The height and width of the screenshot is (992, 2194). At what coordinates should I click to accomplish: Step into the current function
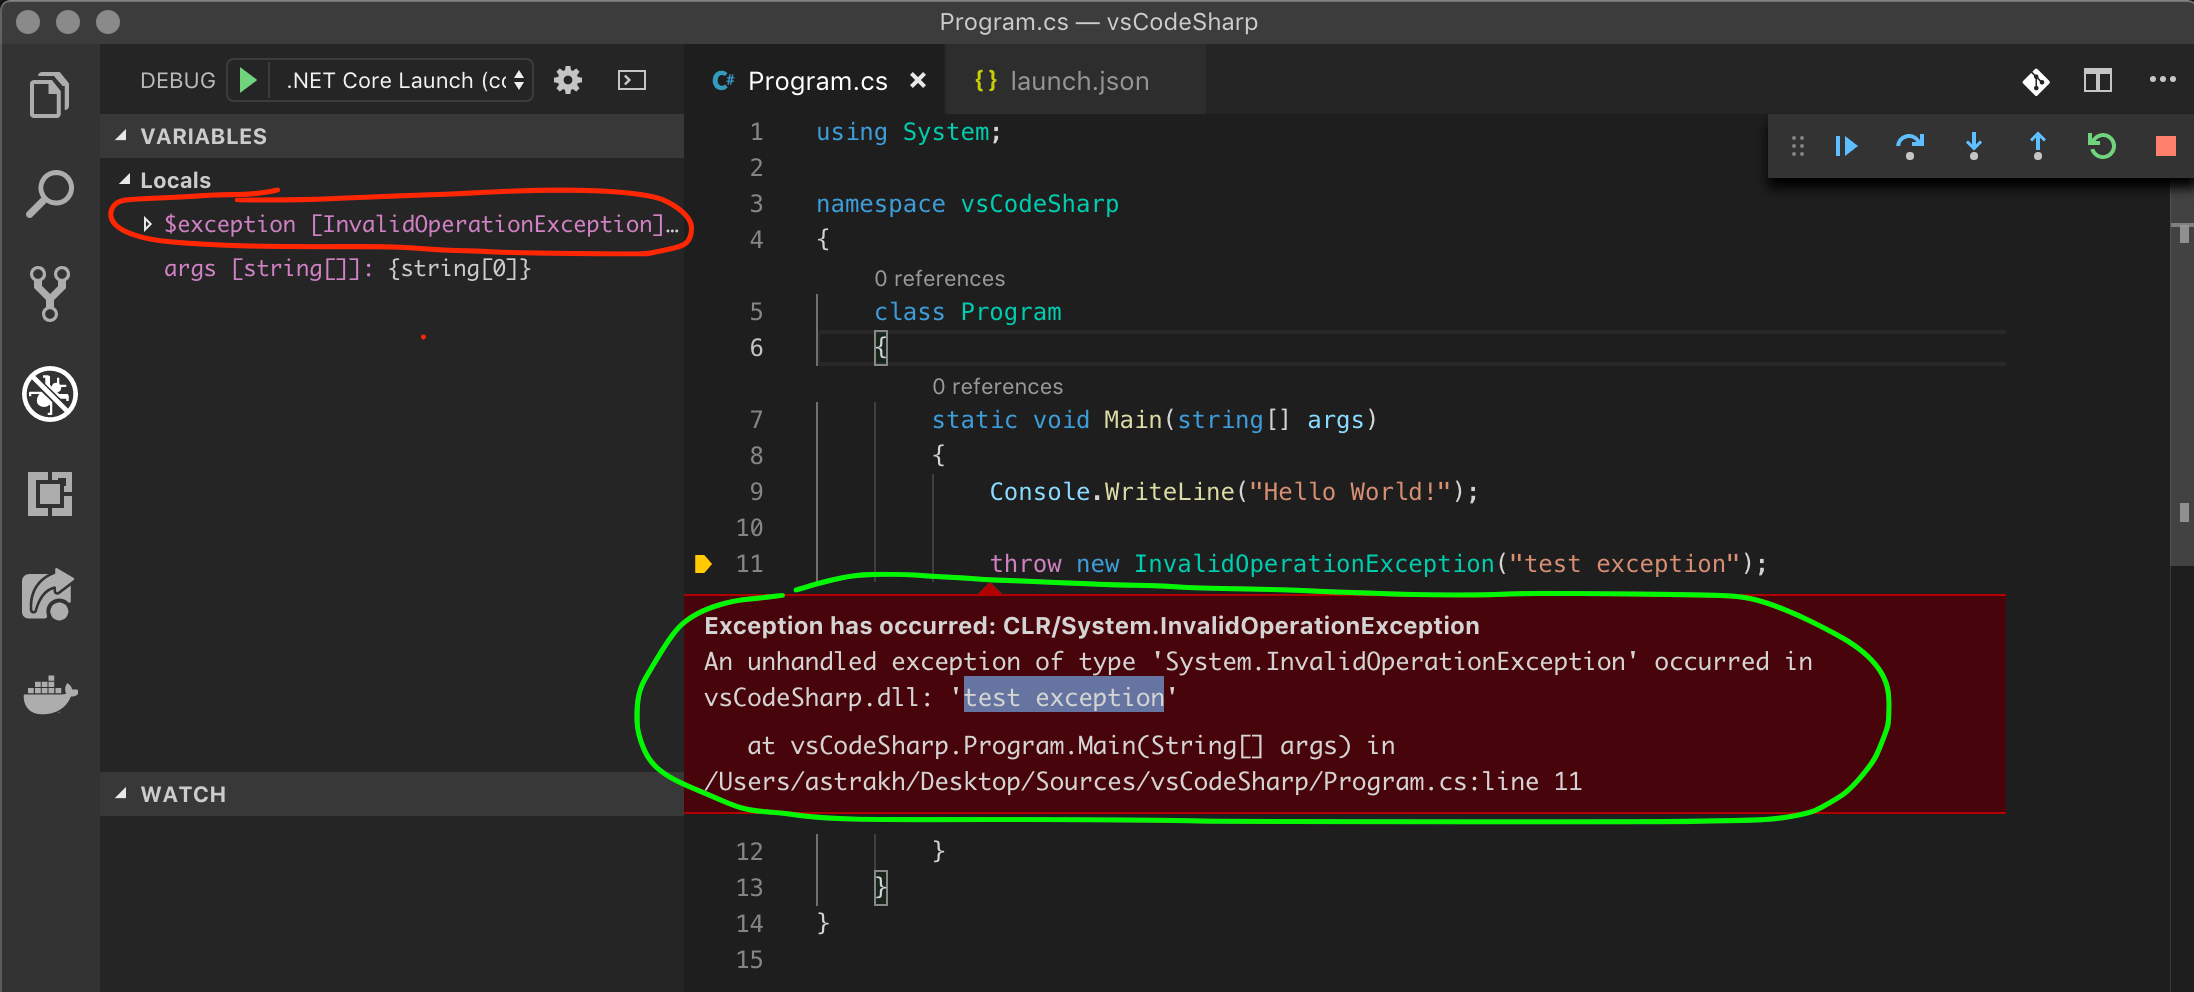1973,146
